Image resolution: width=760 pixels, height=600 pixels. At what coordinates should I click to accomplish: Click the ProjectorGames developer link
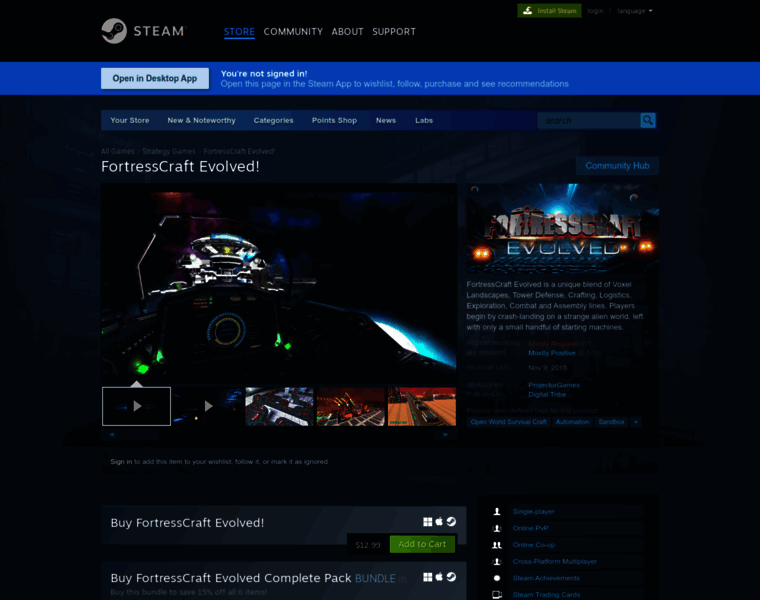click(554, 385)
